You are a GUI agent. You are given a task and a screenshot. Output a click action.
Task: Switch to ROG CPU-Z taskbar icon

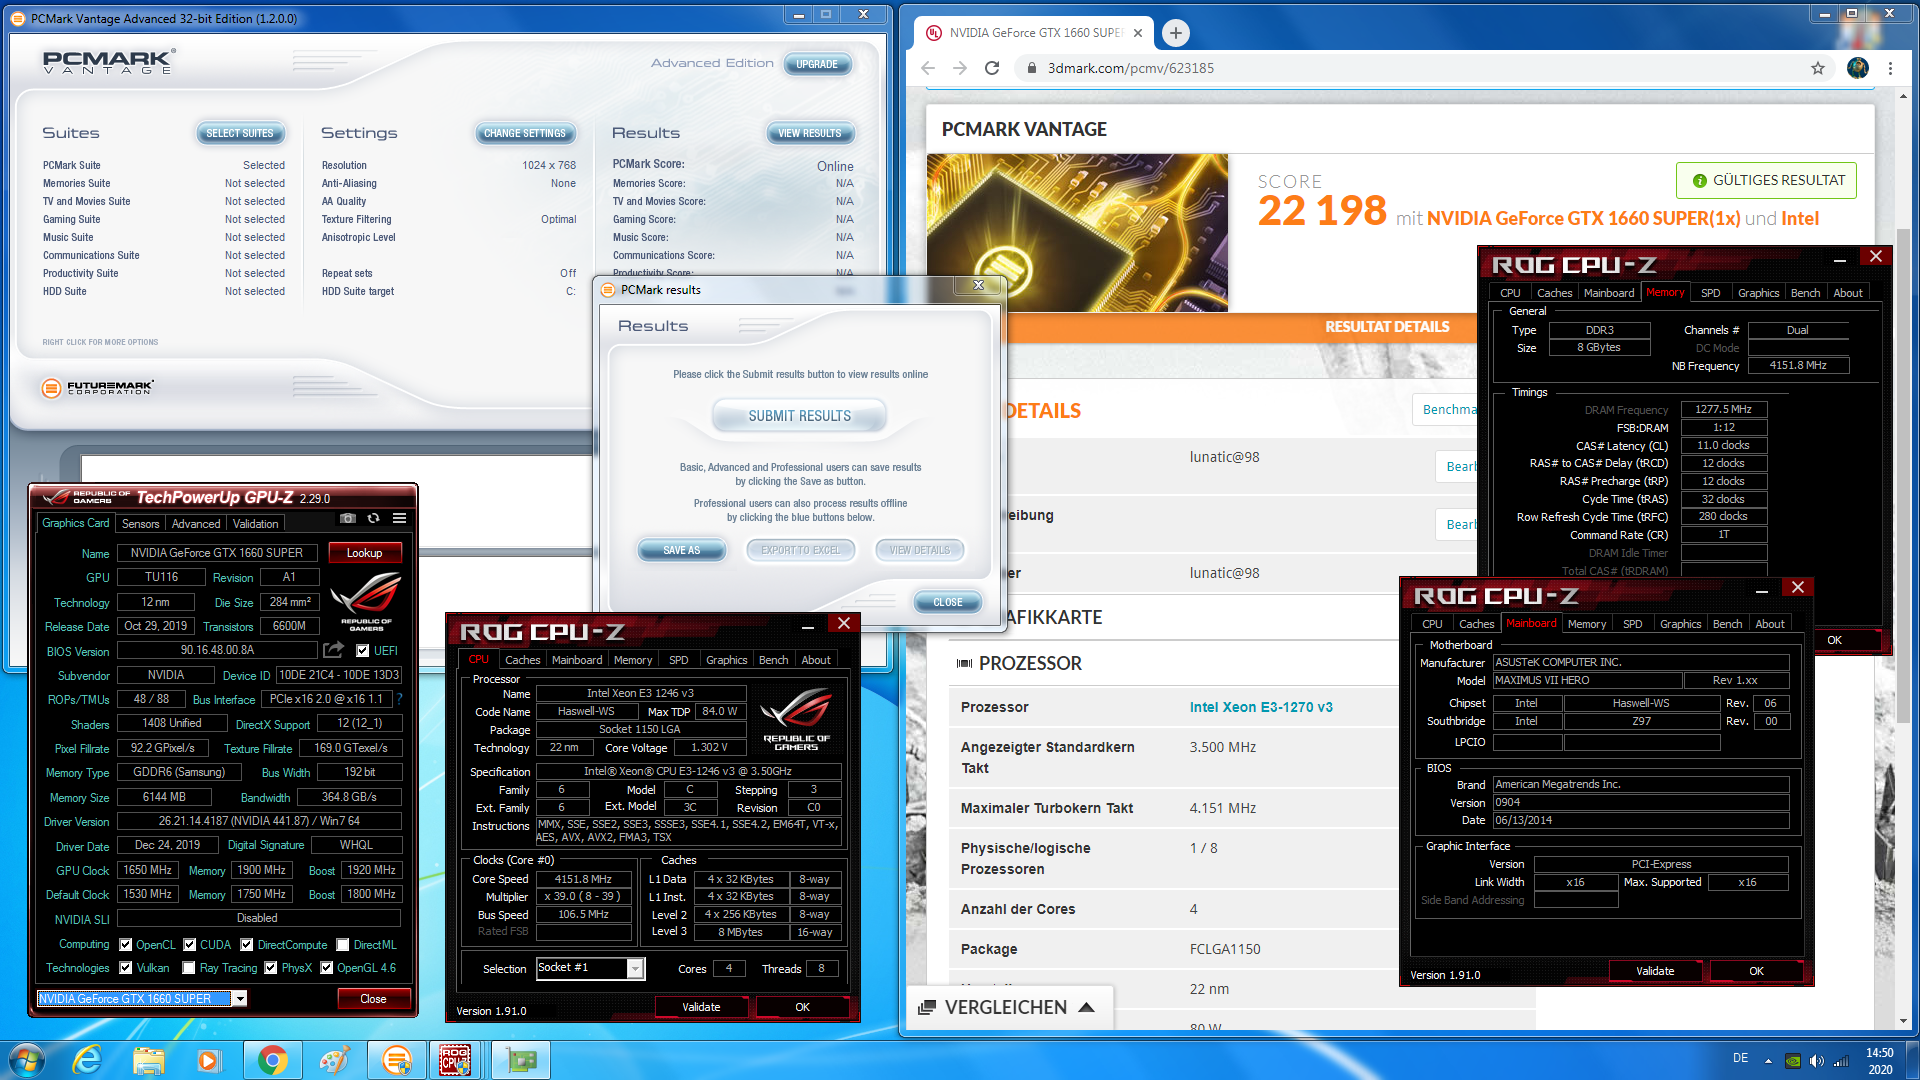tap(456, 1060)
